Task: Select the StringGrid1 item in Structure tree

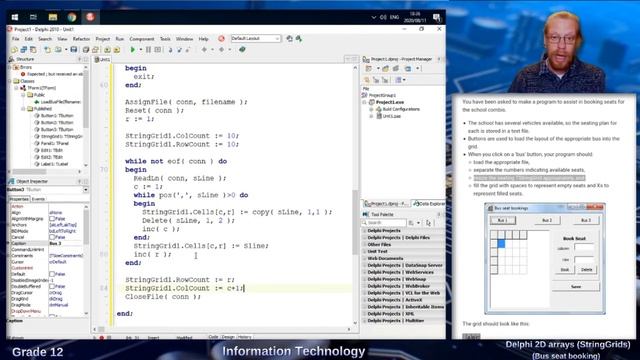Action: tap(58, 137)
